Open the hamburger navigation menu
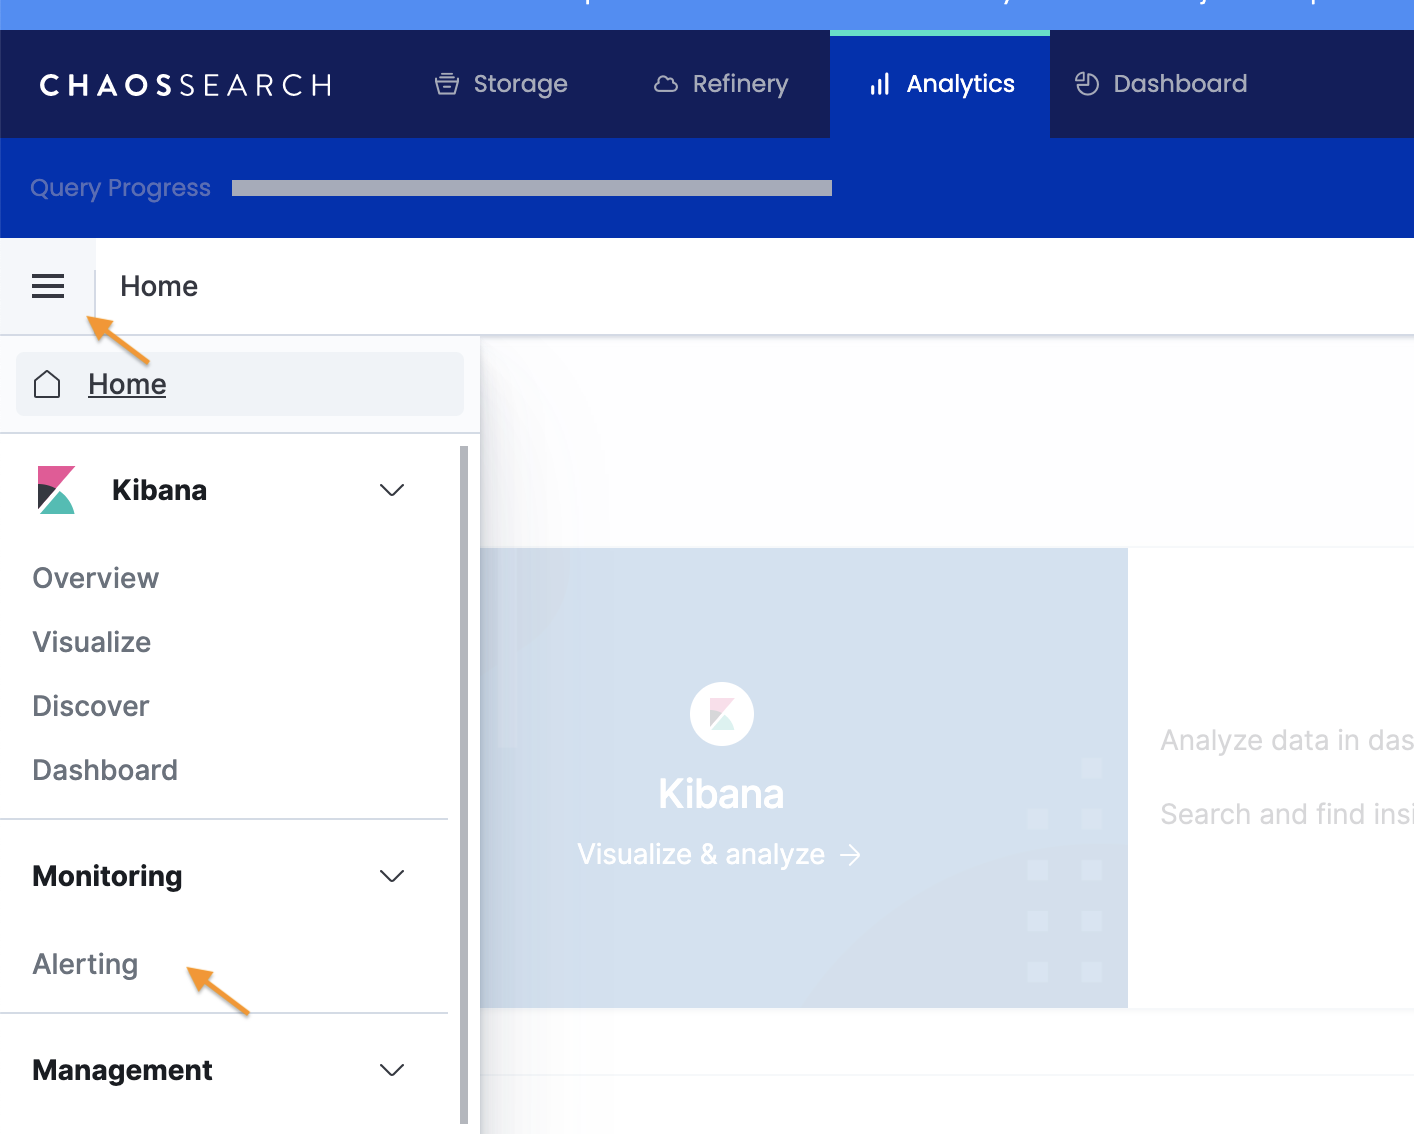Image resolution: width=1414 pixels, height=1134 pixels. [48, 286]
